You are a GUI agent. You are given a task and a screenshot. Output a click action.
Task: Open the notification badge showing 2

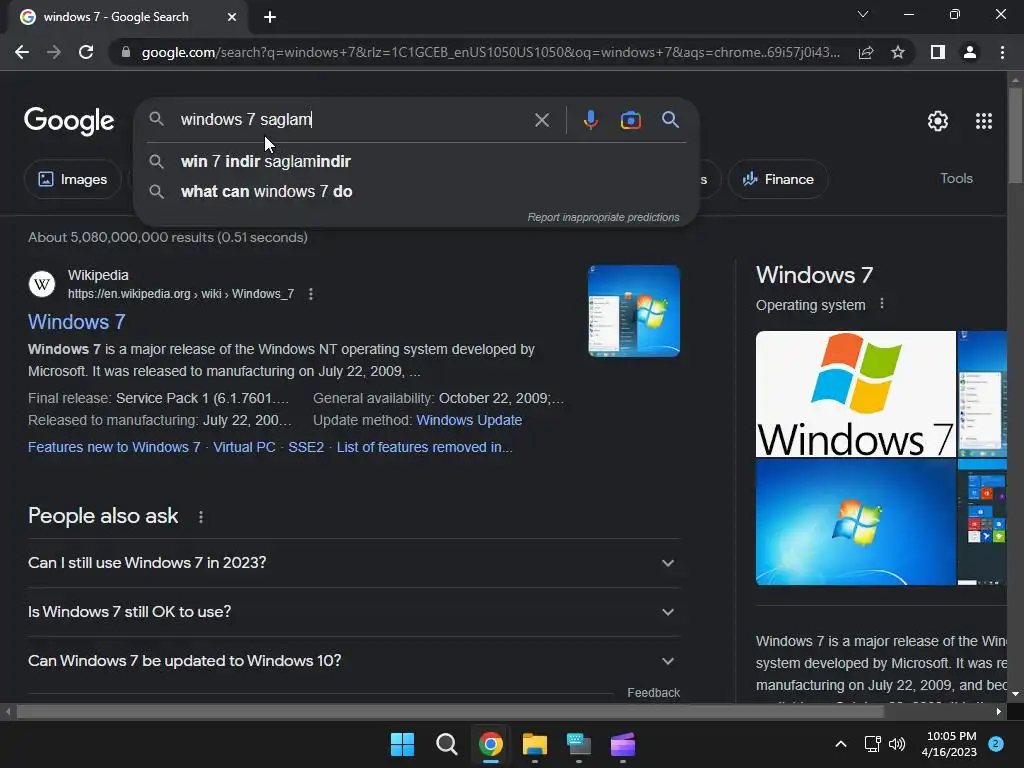pos(996,744)
